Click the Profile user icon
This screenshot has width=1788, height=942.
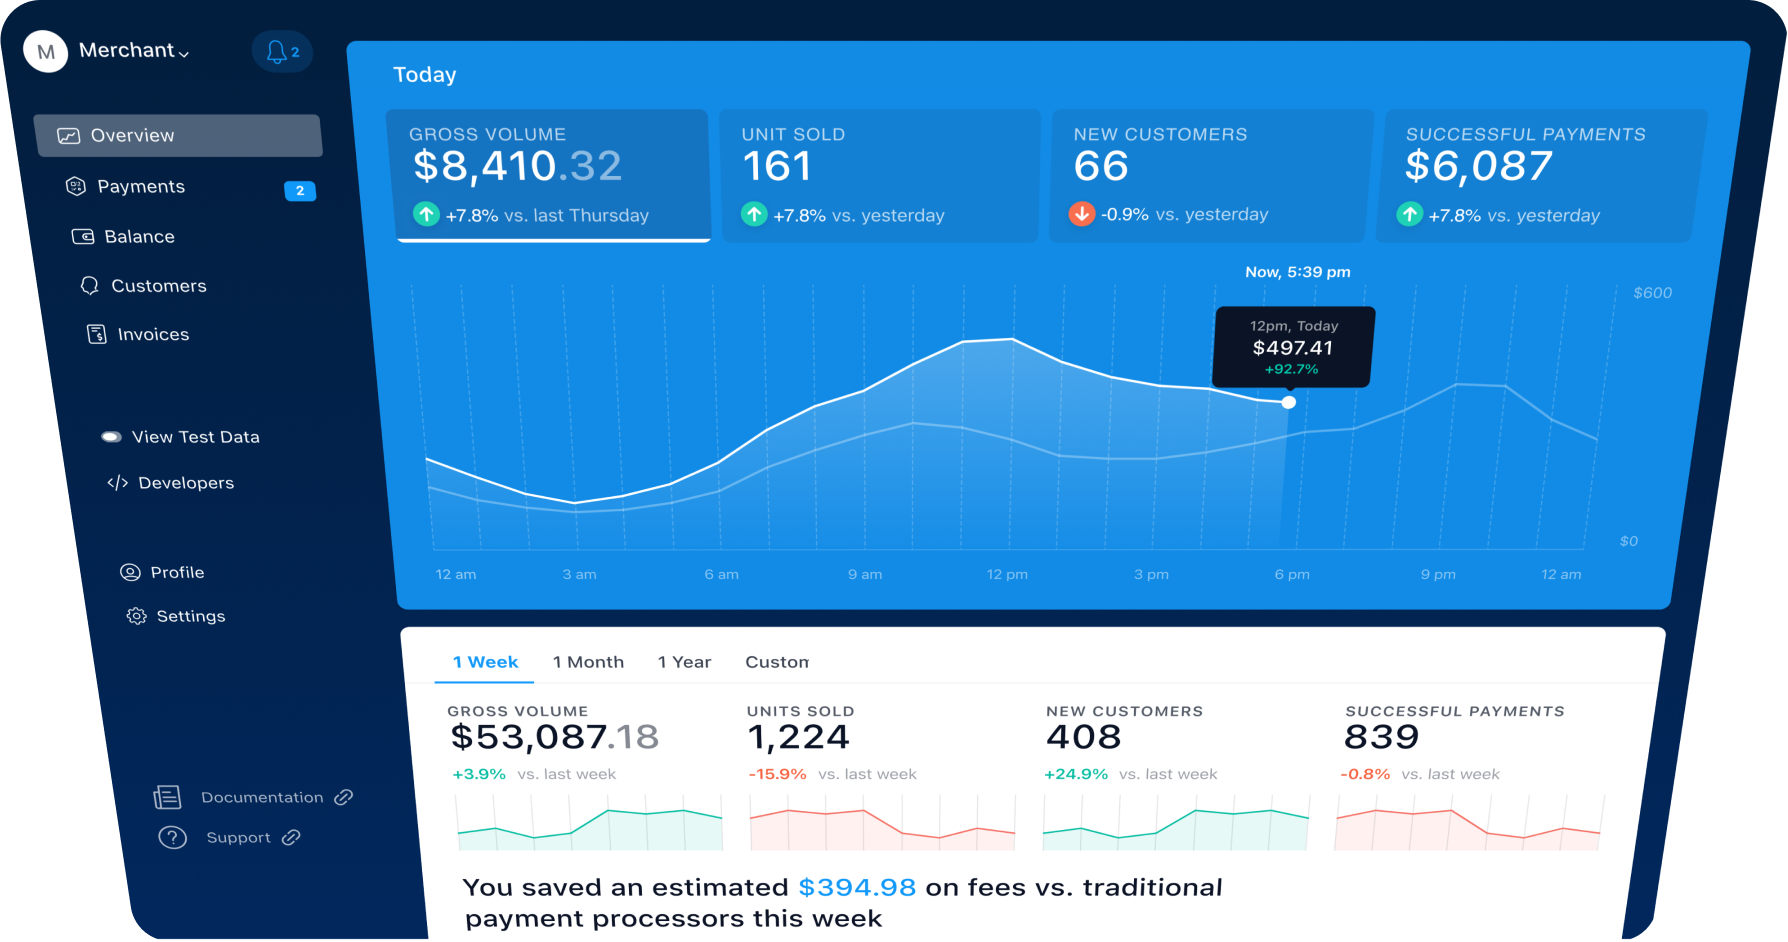pyautogui.click(x=130, y=572)
